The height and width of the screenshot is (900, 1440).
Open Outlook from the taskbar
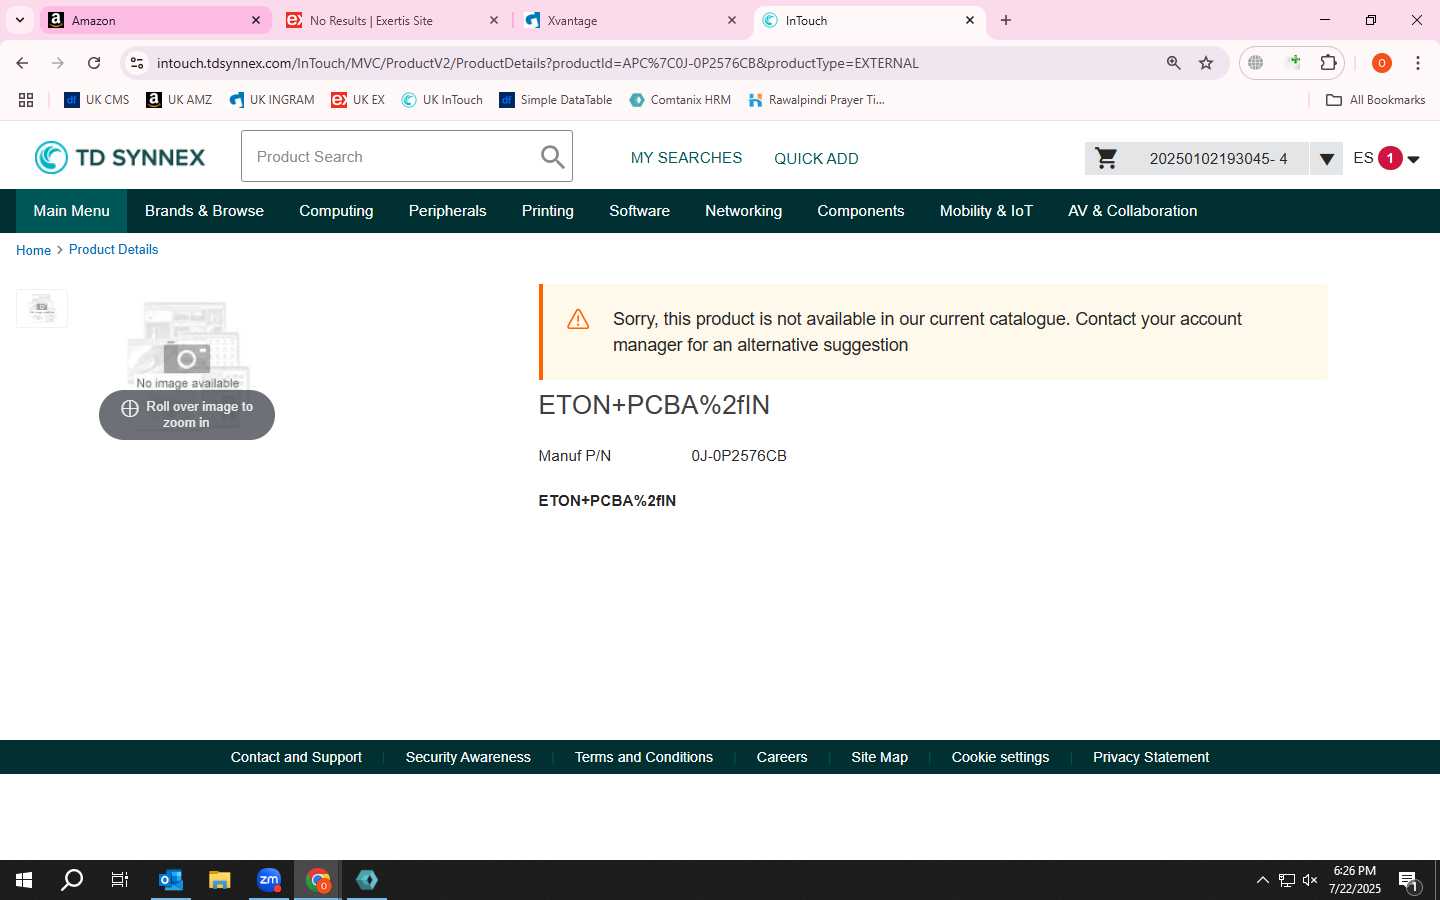coord(171,880)
